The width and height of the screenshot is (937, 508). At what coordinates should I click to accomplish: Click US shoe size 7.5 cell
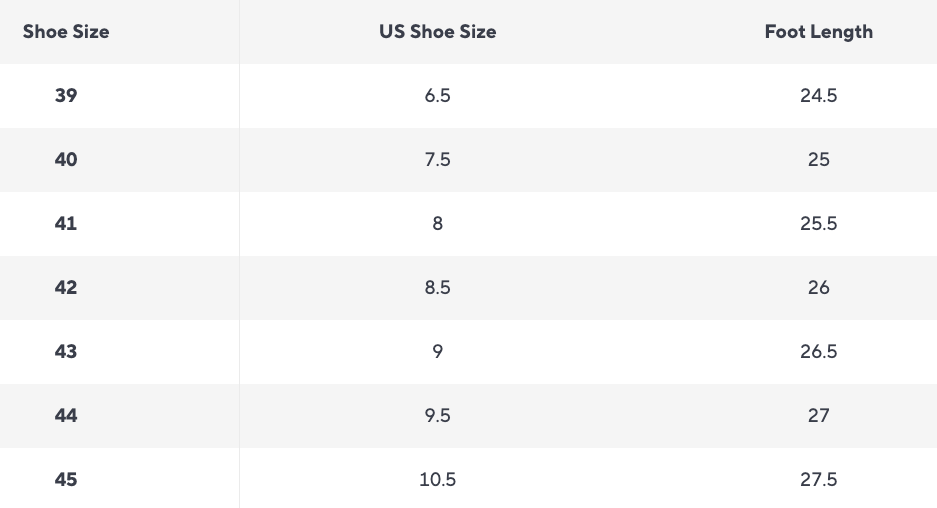(437, 160)
